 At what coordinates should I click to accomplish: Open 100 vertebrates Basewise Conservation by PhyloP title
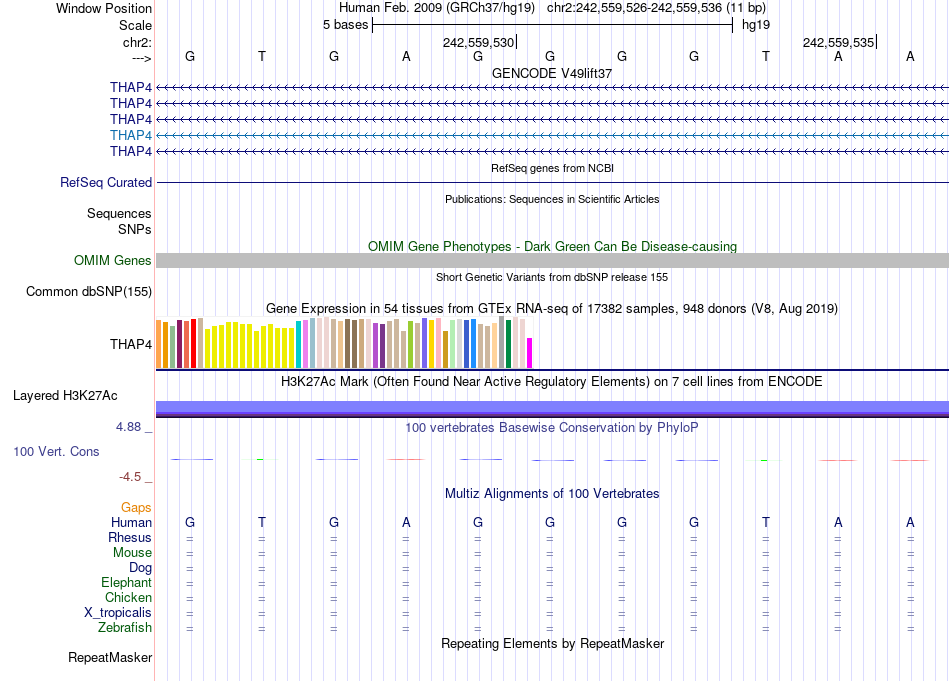point(552,428)
